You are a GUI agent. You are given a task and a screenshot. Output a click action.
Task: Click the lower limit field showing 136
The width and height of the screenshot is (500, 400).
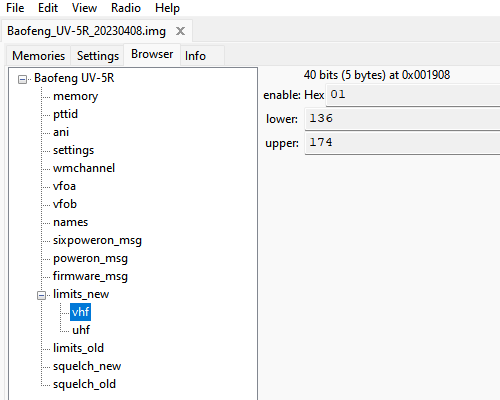pos(402,119)
